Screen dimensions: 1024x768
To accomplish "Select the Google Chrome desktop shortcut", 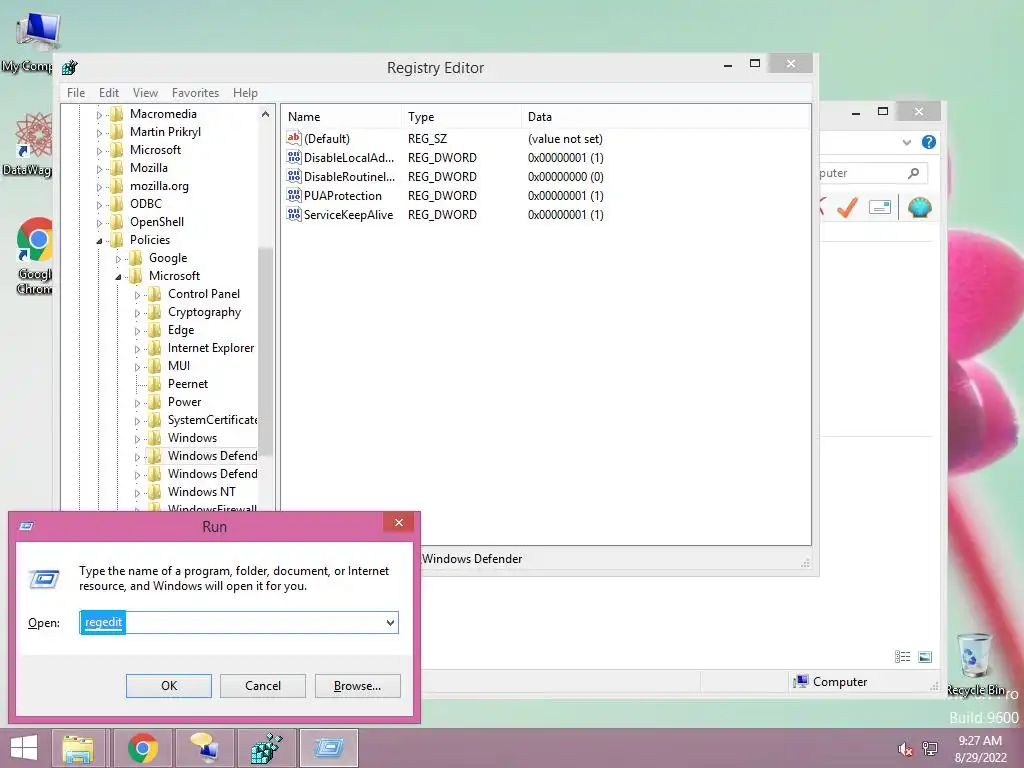I will [35, 255].
